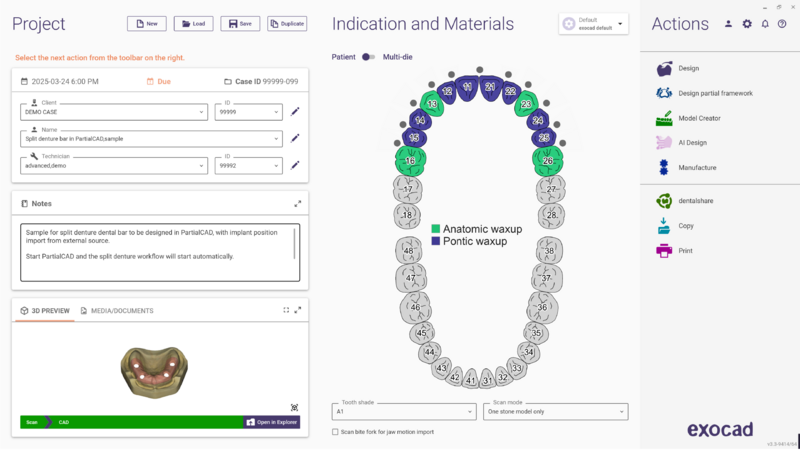The image size is (800, 450).
Task: Toggle the dot beside tooth 14
Action: [x=403, y=124]
